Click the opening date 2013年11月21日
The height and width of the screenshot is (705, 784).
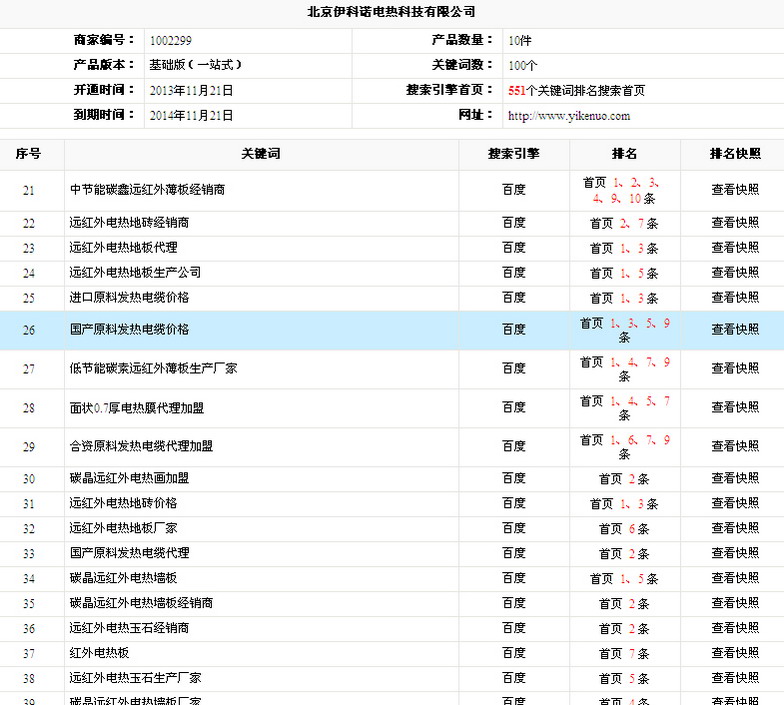click(191, 90)
